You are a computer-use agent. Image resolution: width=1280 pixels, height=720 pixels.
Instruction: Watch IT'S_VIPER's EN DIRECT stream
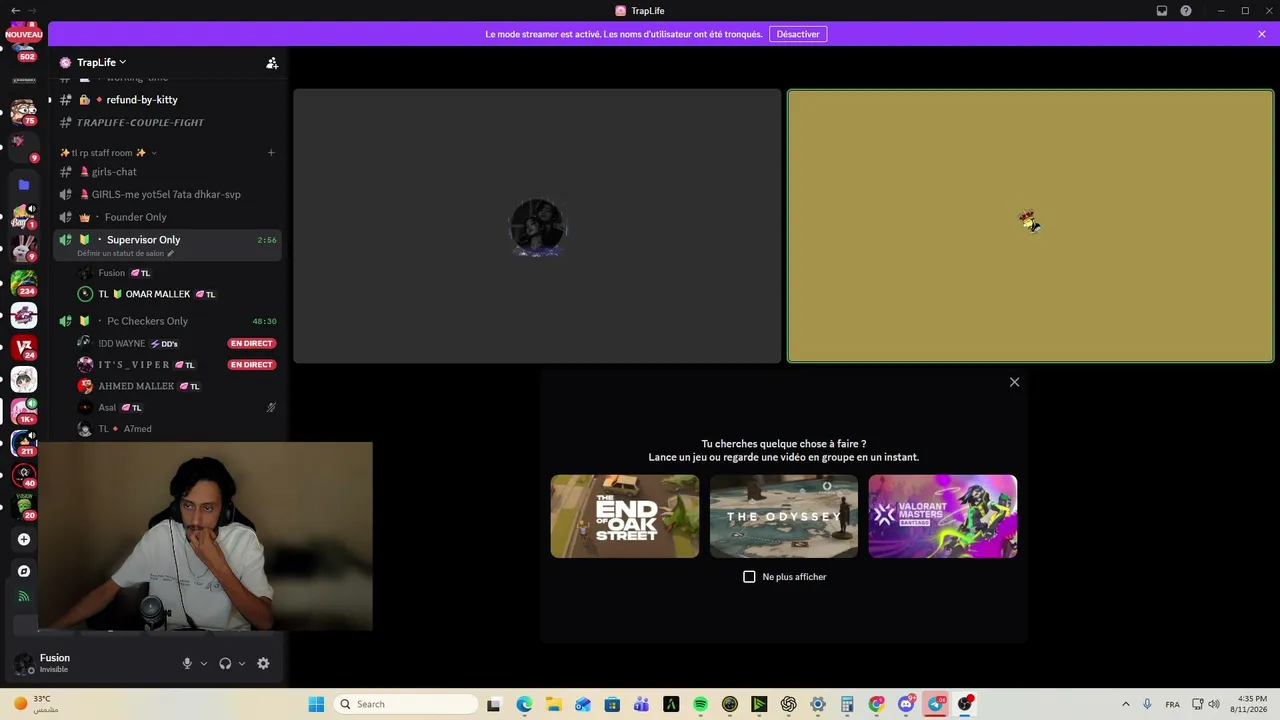[251, 365]
